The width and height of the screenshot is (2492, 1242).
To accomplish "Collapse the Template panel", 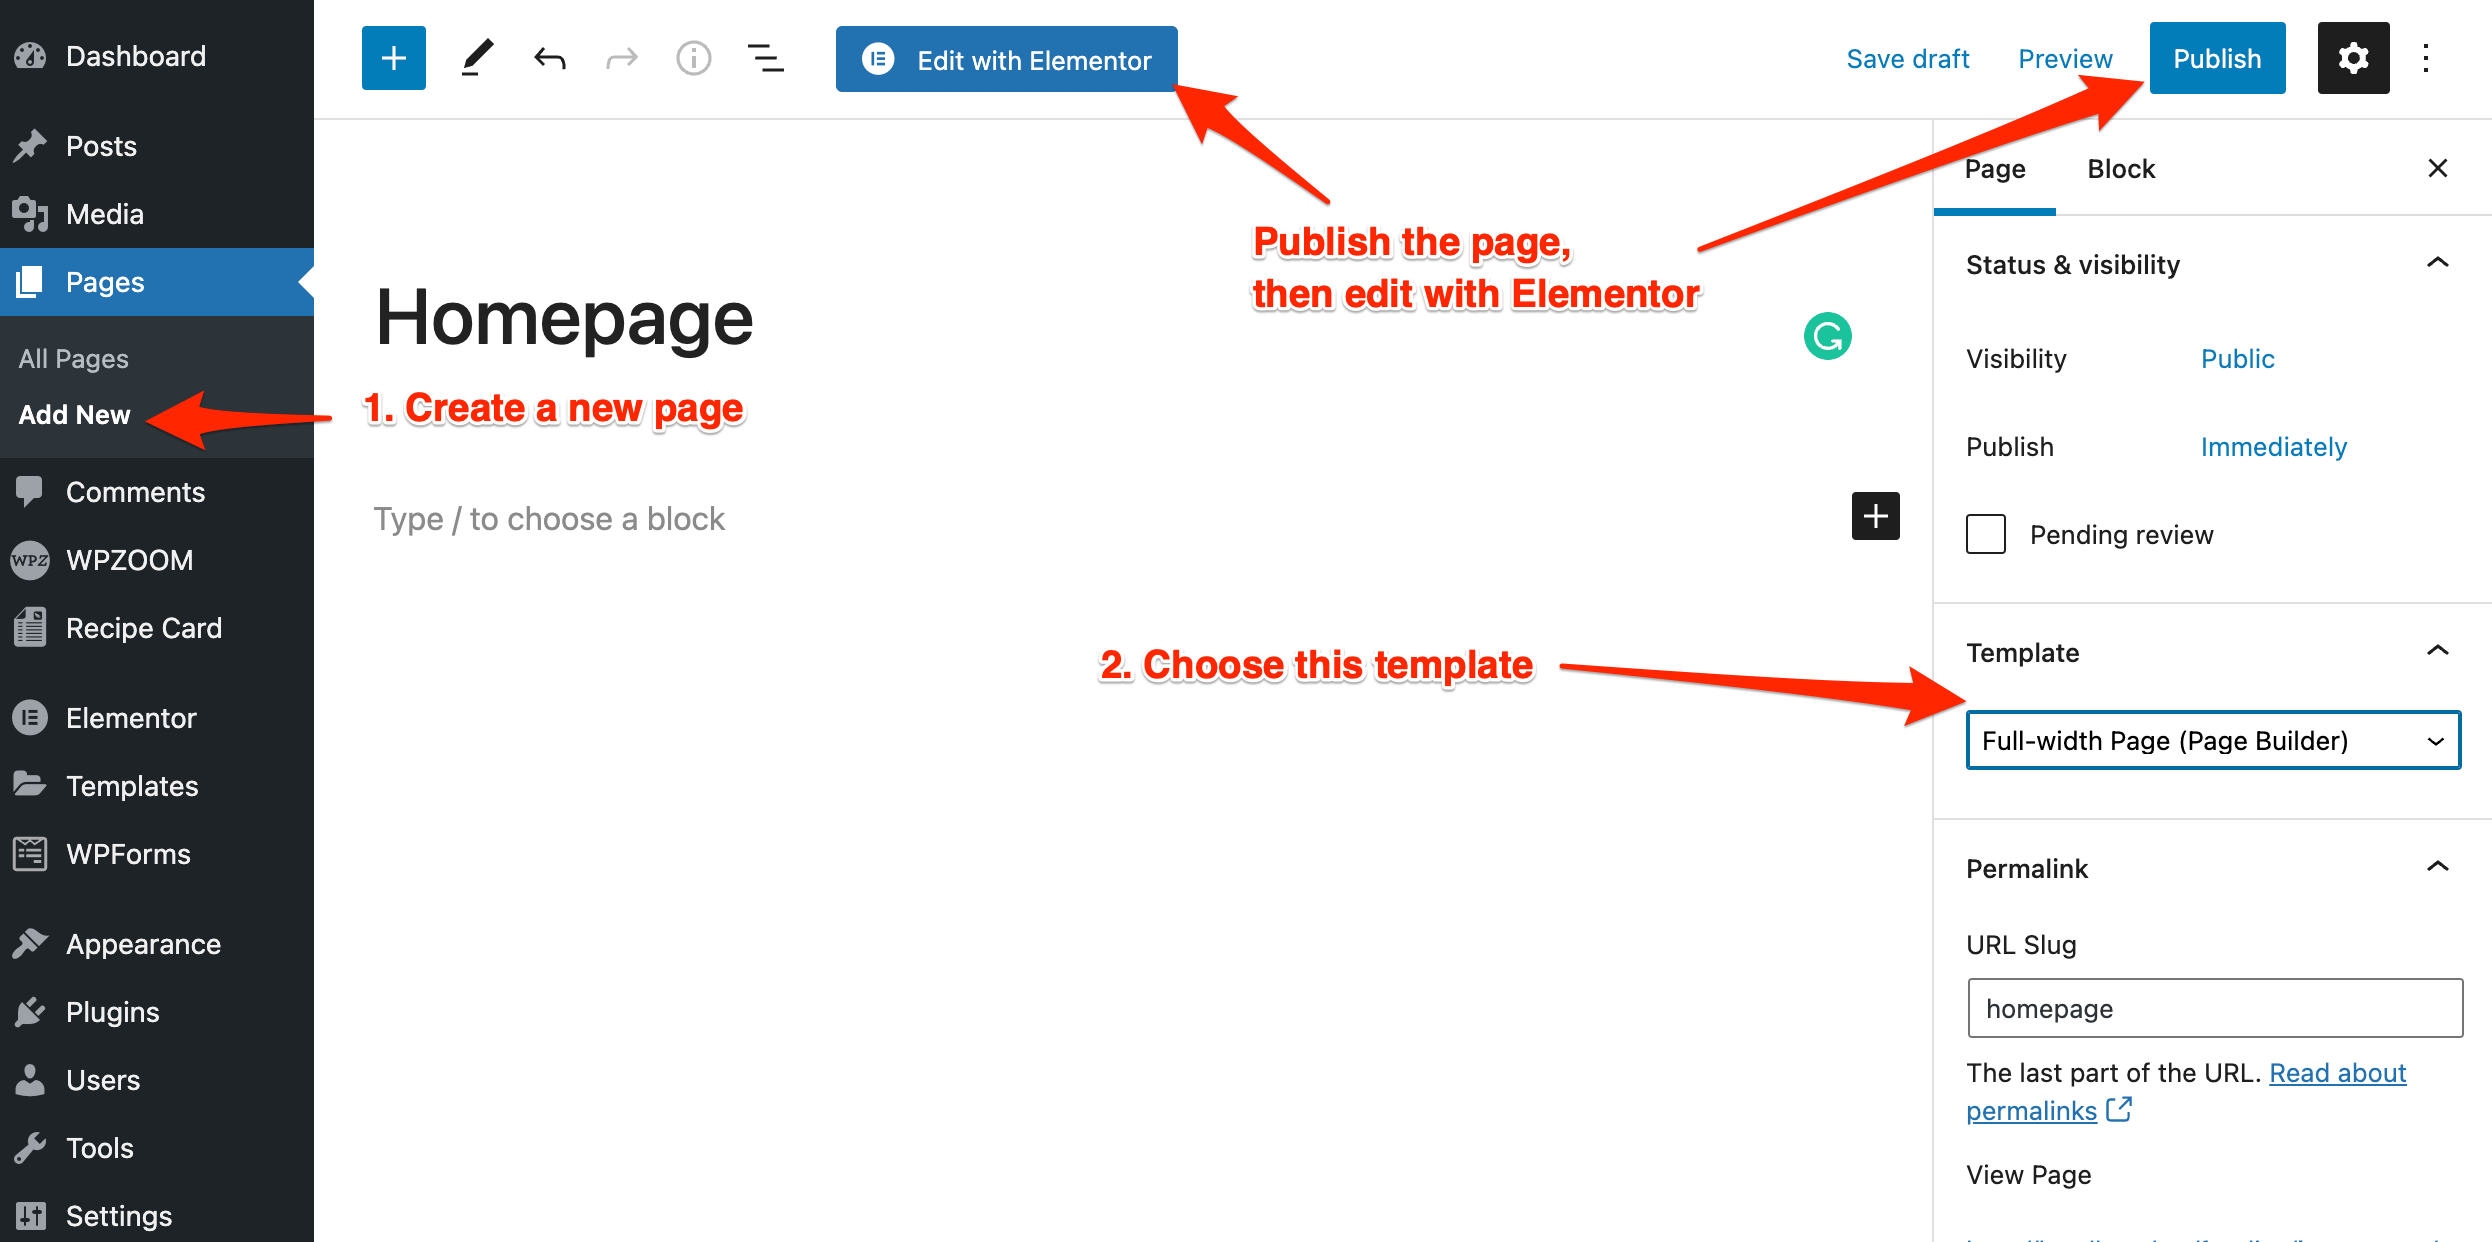I will coord(2212,652).
